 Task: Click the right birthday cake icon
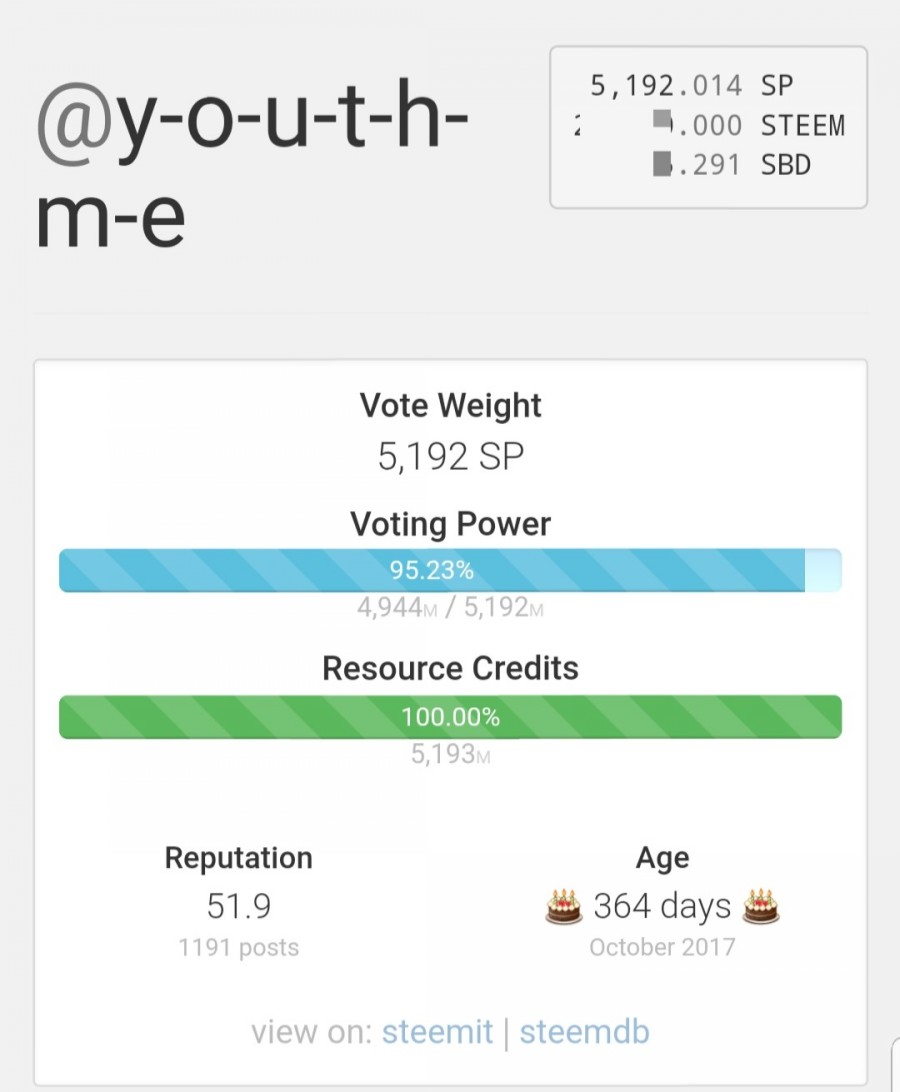761,906
